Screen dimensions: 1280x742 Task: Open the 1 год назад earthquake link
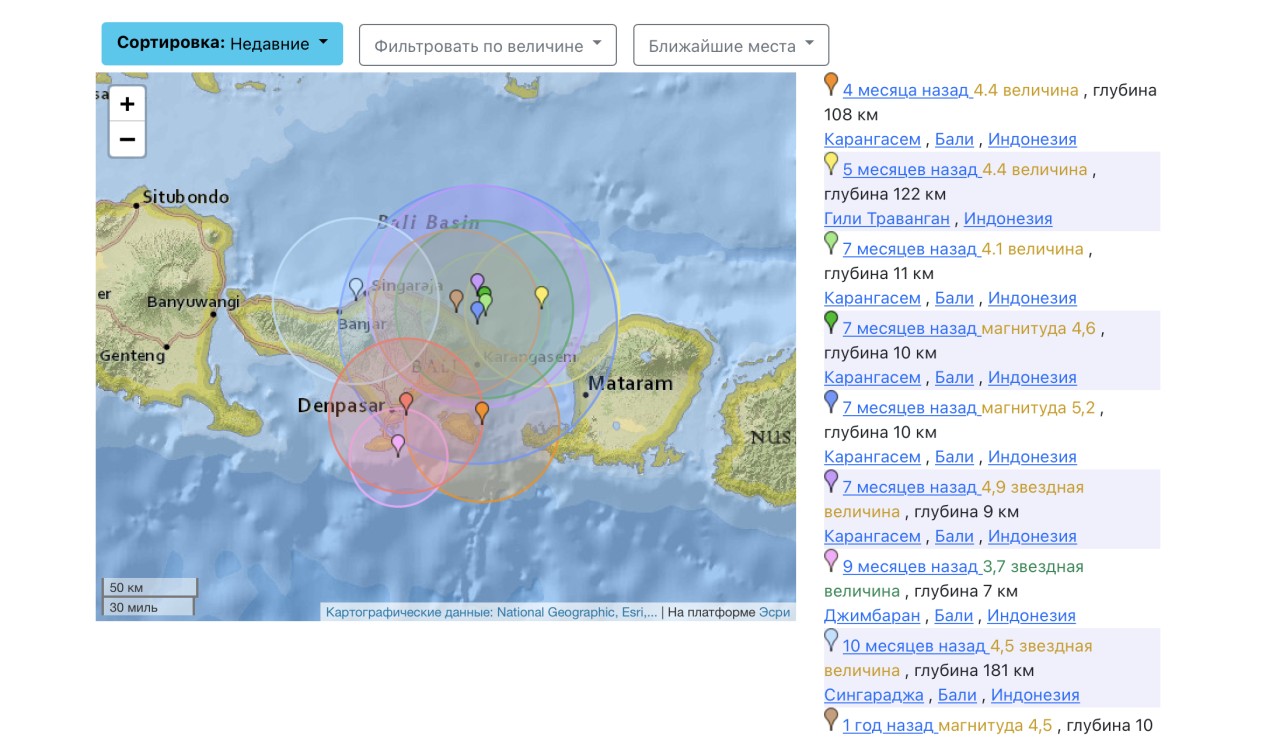888,725
